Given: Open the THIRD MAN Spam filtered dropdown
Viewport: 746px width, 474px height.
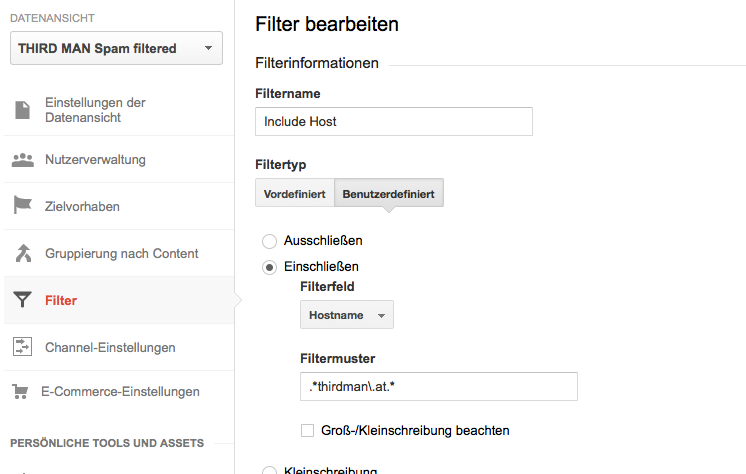Looking at the screenshot, I should pos(116,48).
